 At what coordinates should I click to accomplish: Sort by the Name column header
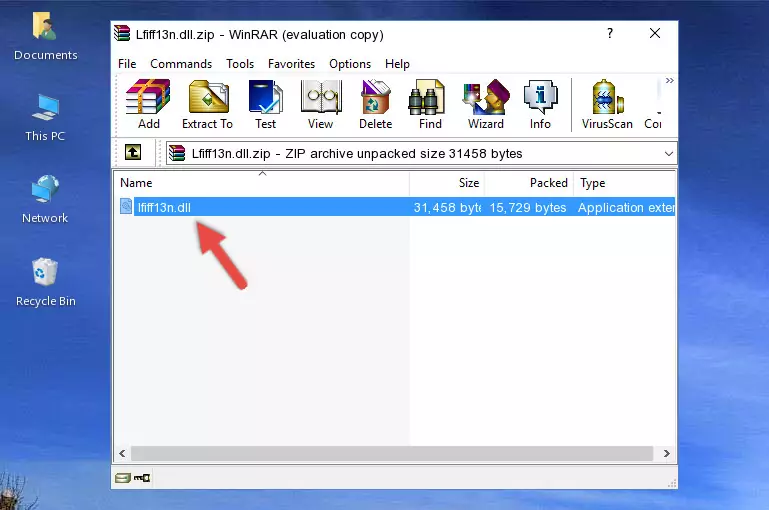tap(262, 183)
